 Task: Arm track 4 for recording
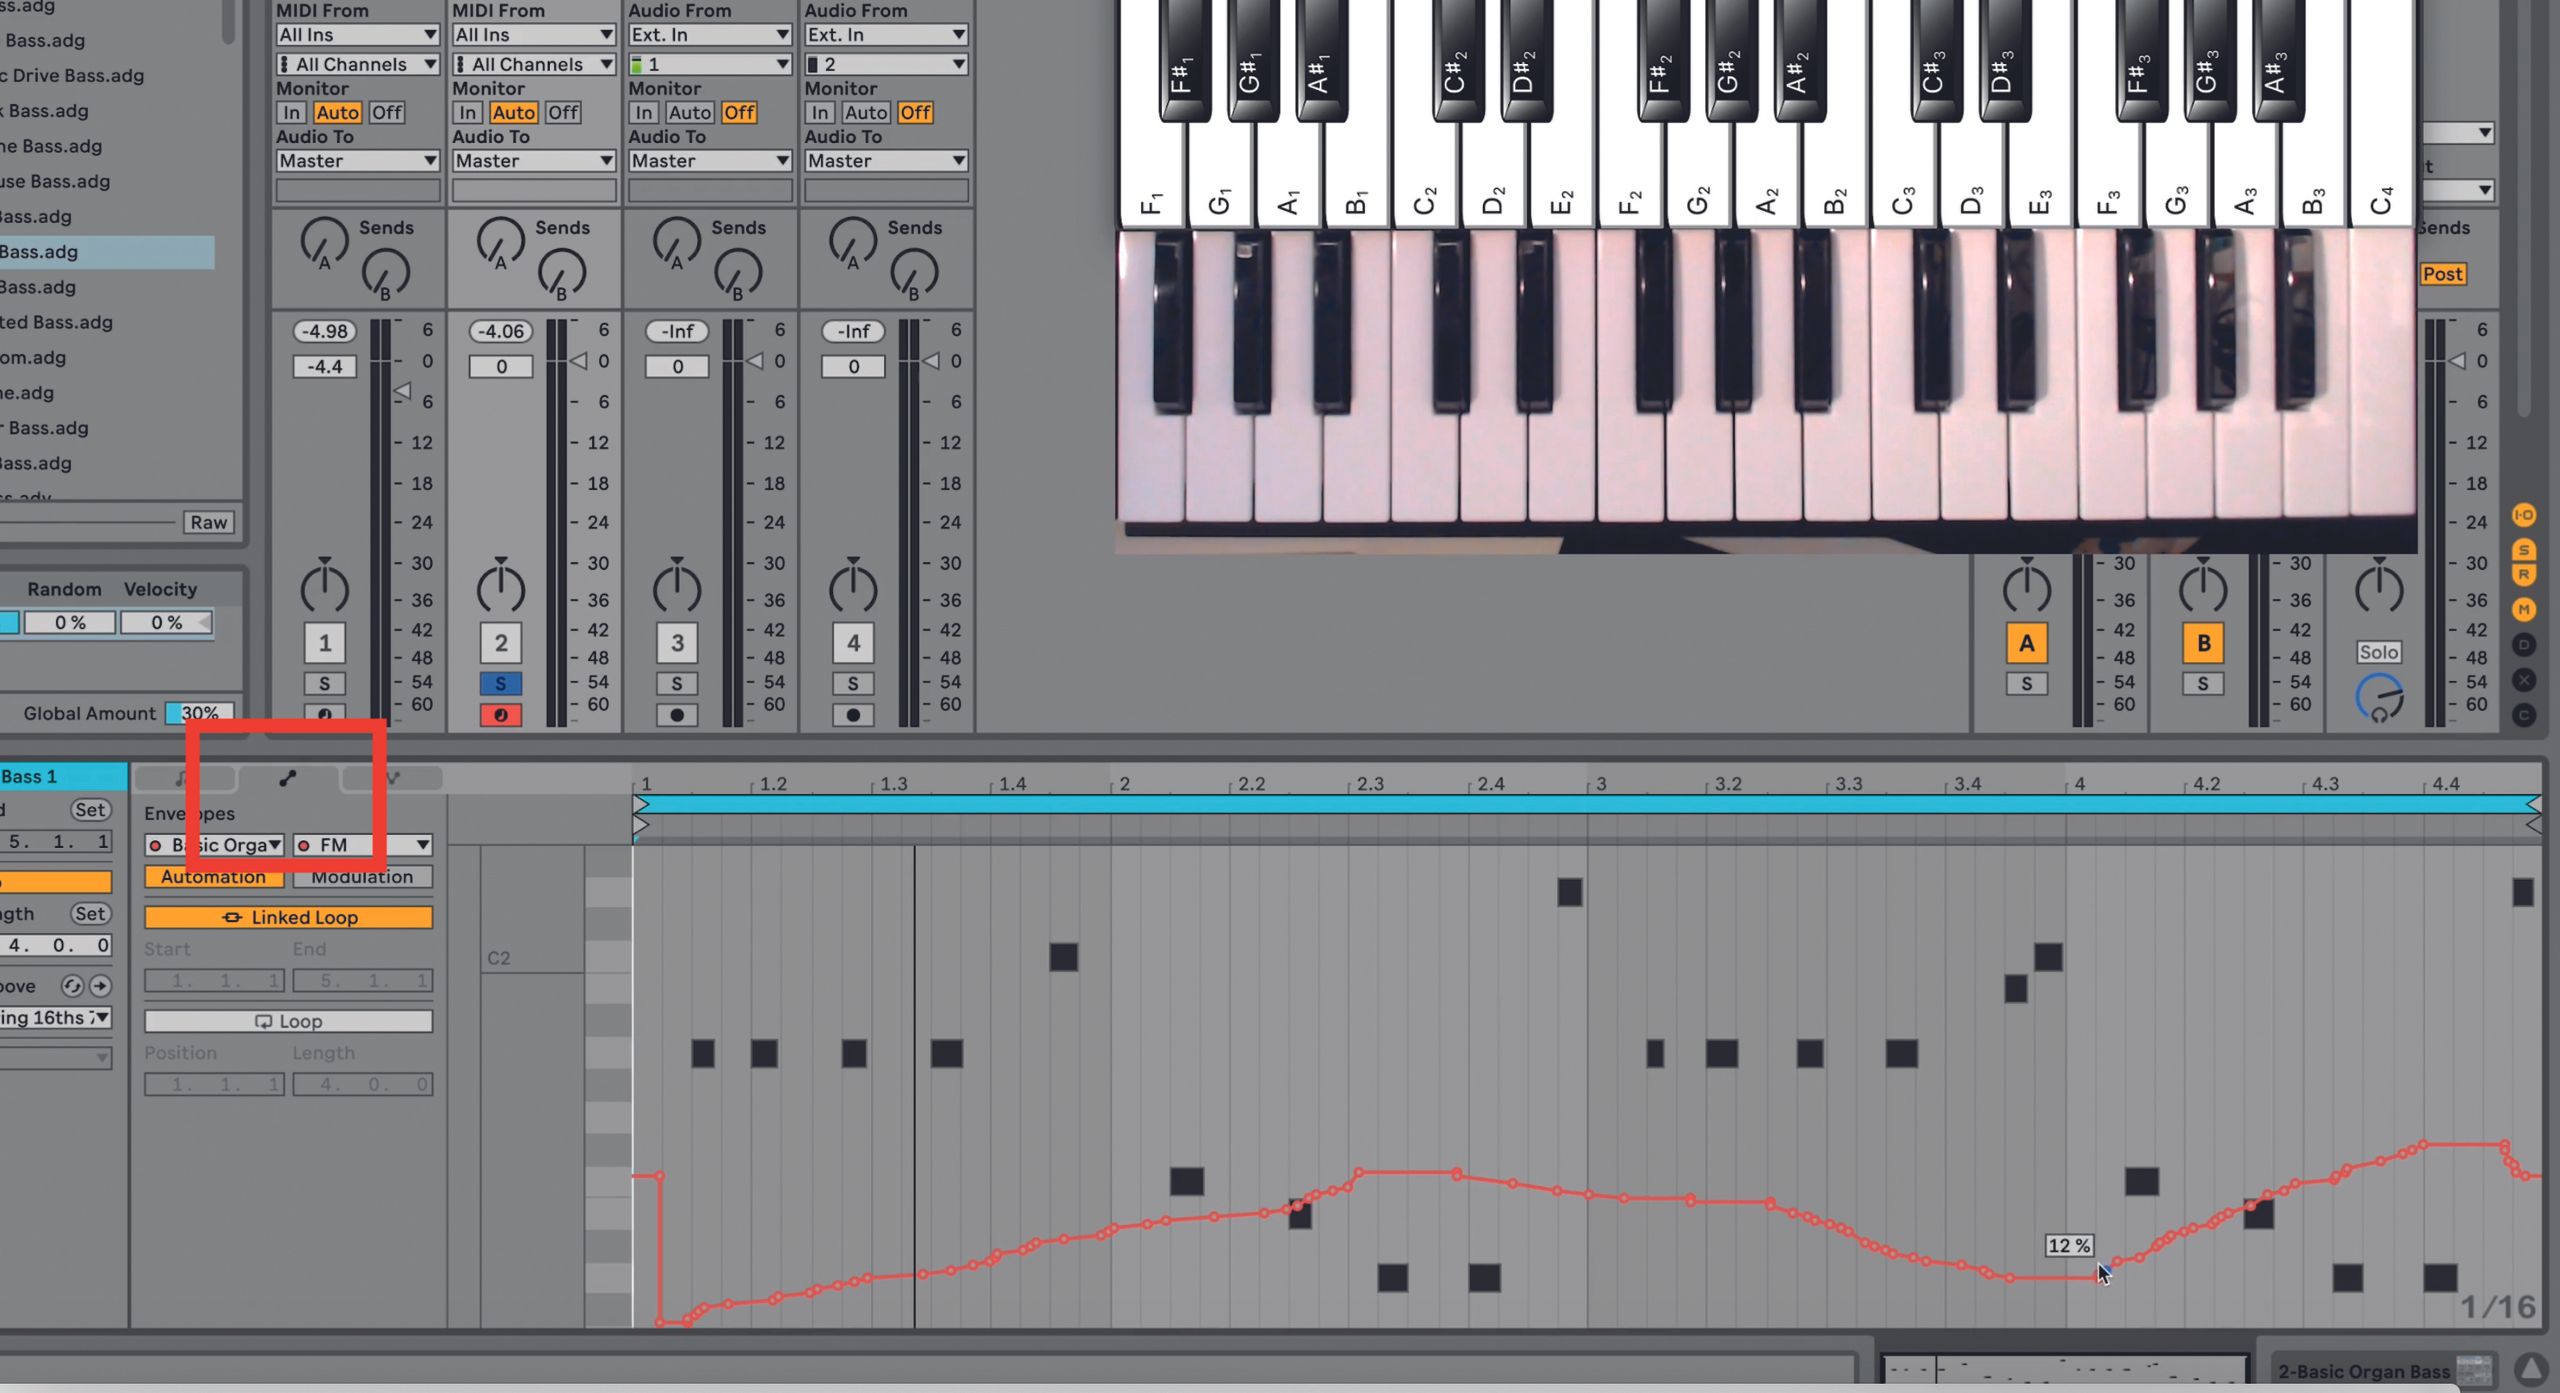click(853, 715)
